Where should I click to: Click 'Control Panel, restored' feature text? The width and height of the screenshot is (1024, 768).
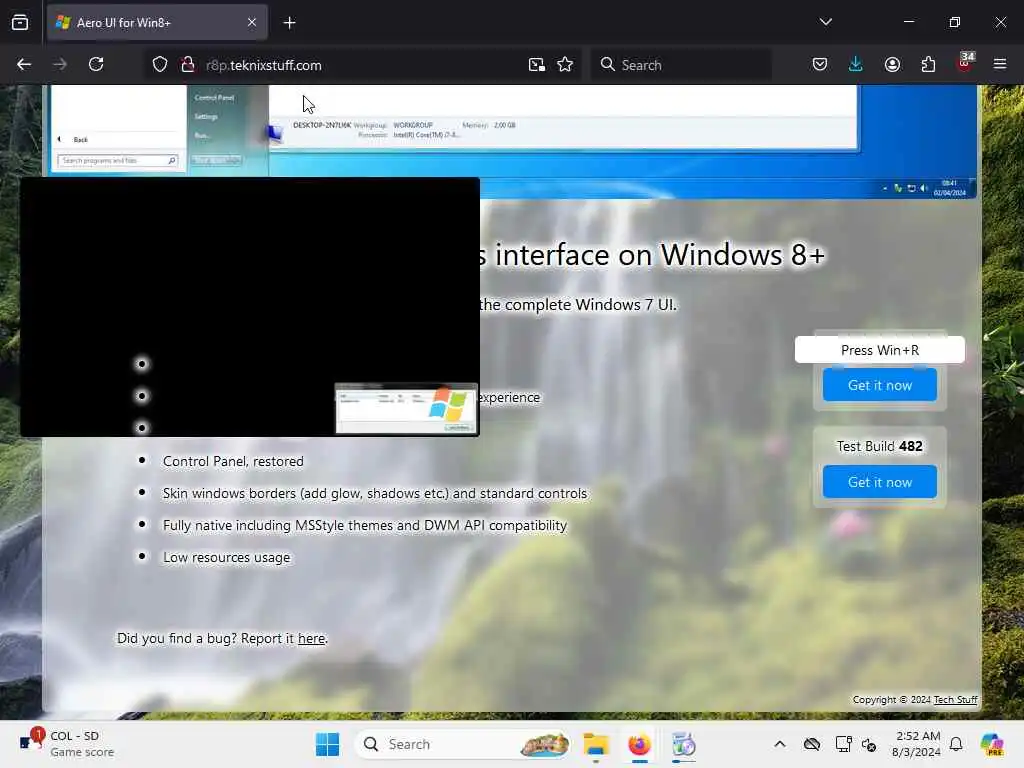(x=233, y=461)
